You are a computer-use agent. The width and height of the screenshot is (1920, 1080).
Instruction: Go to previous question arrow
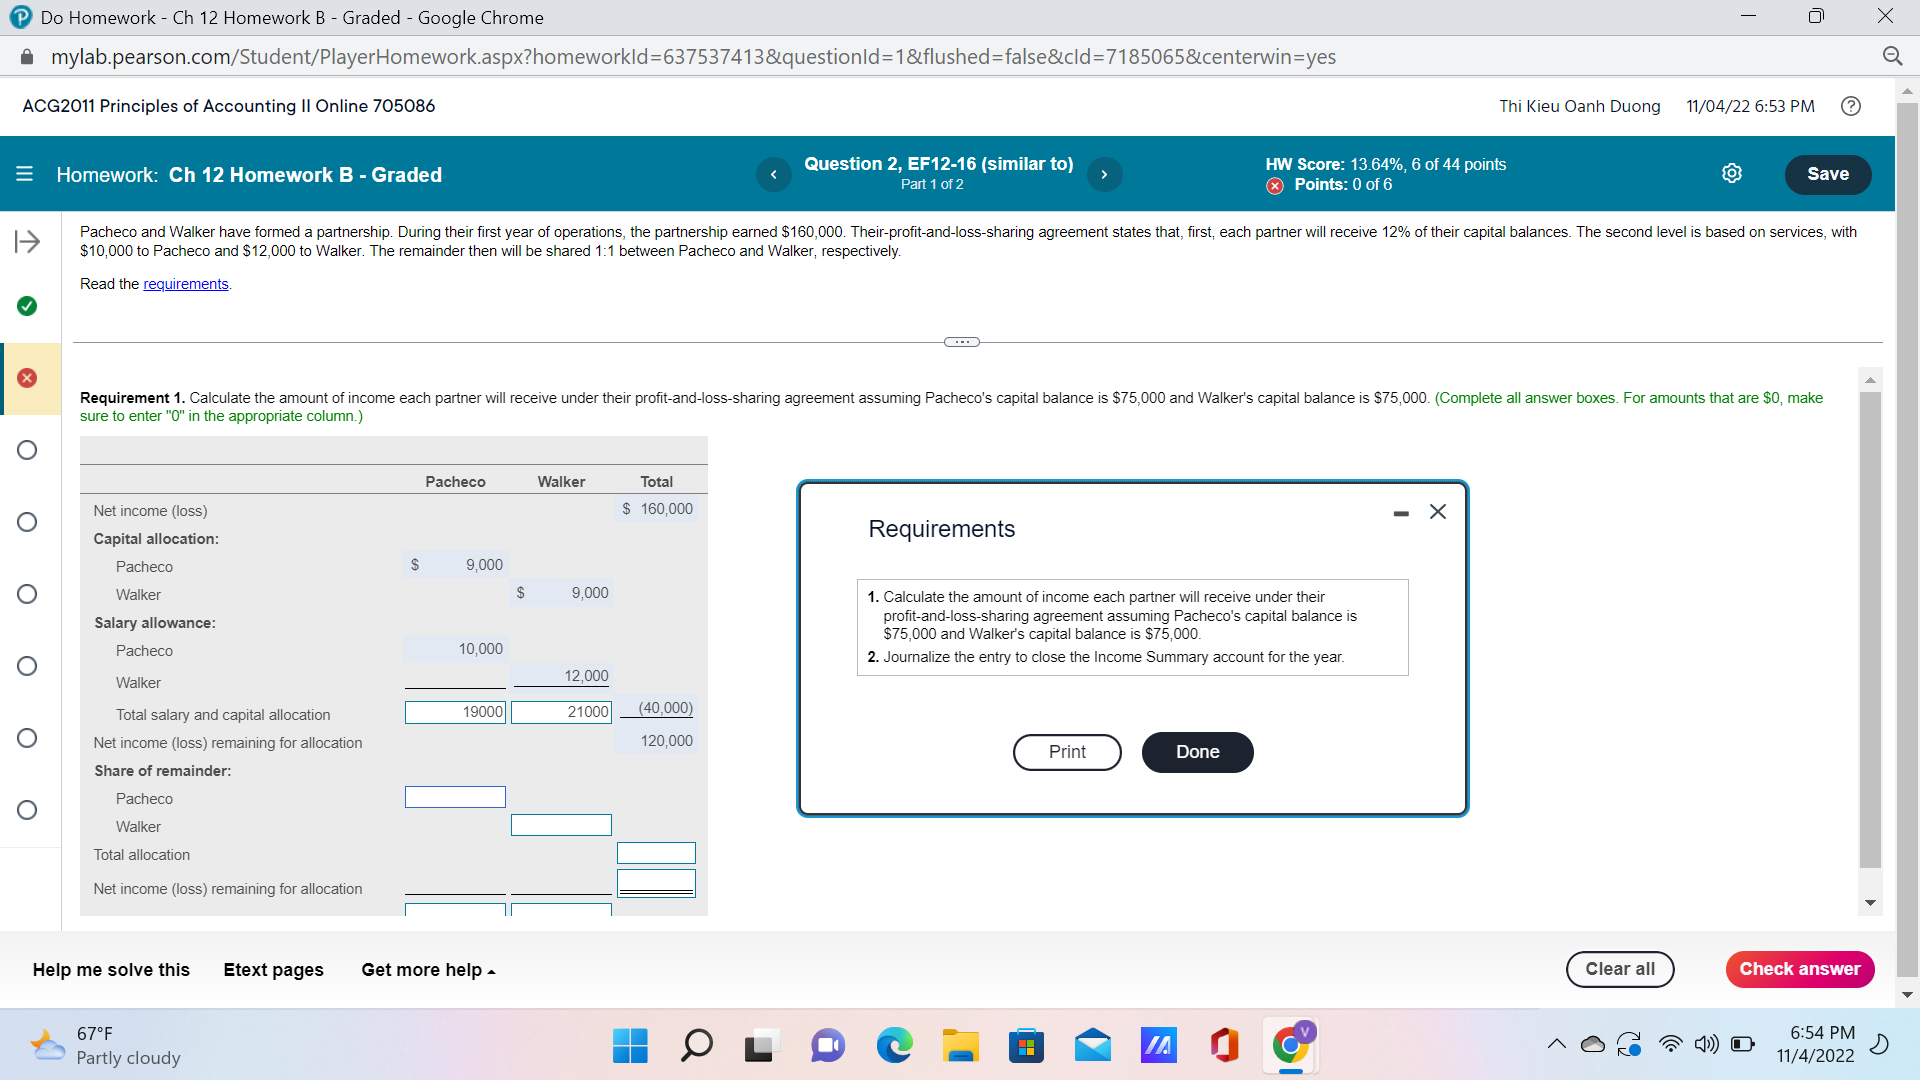pyautogui.click(x=773, y=174)
